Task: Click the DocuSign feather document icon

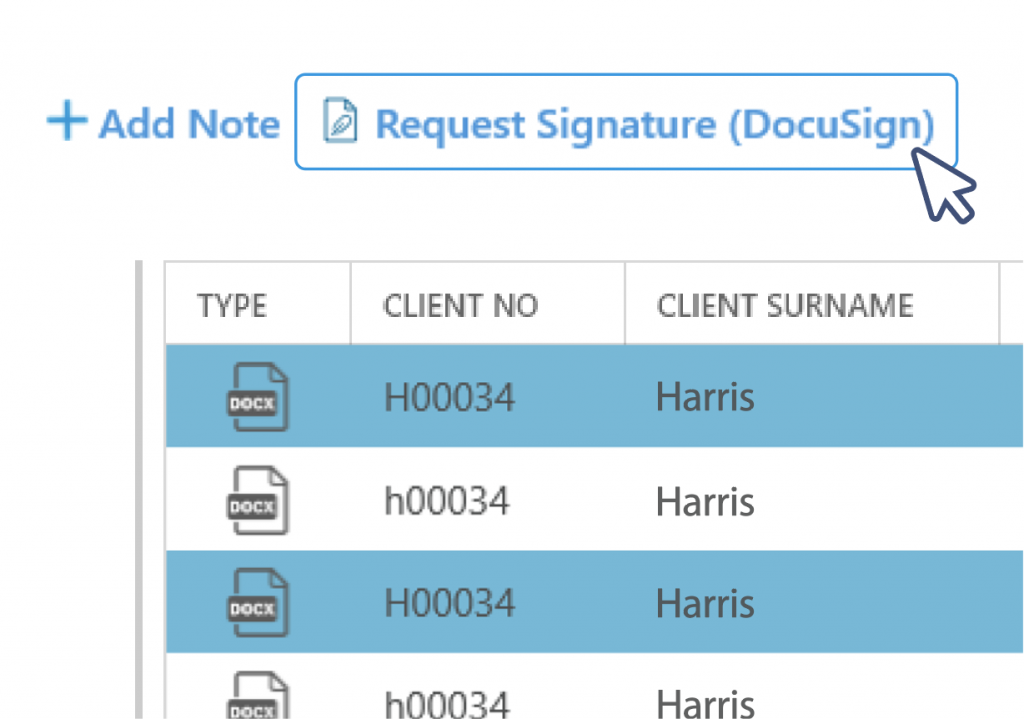Action: (x=340, y=120)
